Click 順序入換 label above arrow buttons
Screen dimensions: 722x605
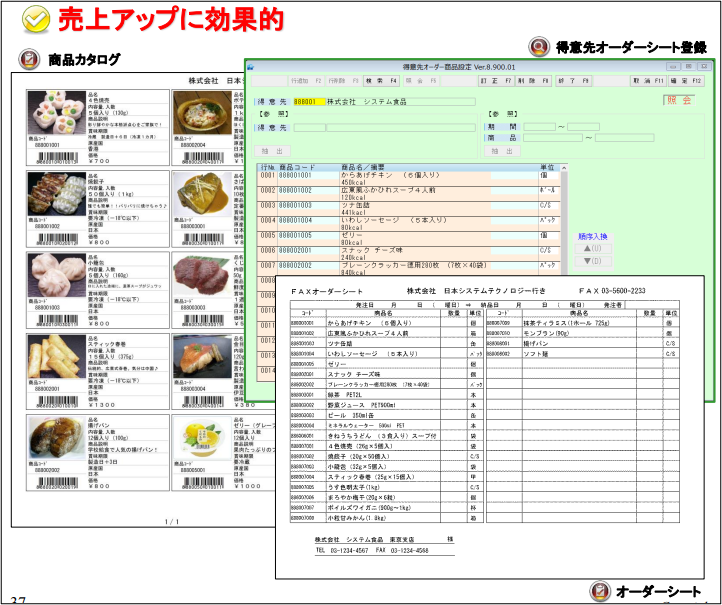tap(593, 237)
